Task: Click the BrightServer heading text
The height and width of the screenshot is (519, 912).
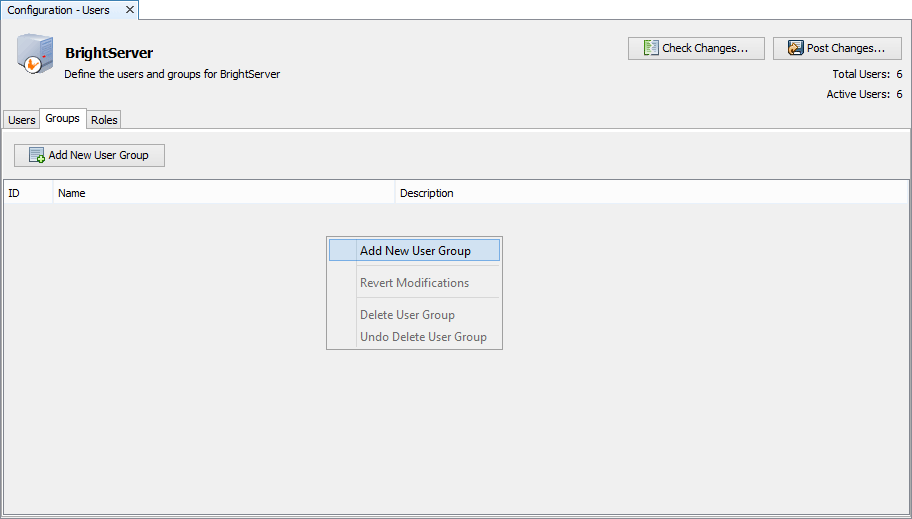Action: 109,53
